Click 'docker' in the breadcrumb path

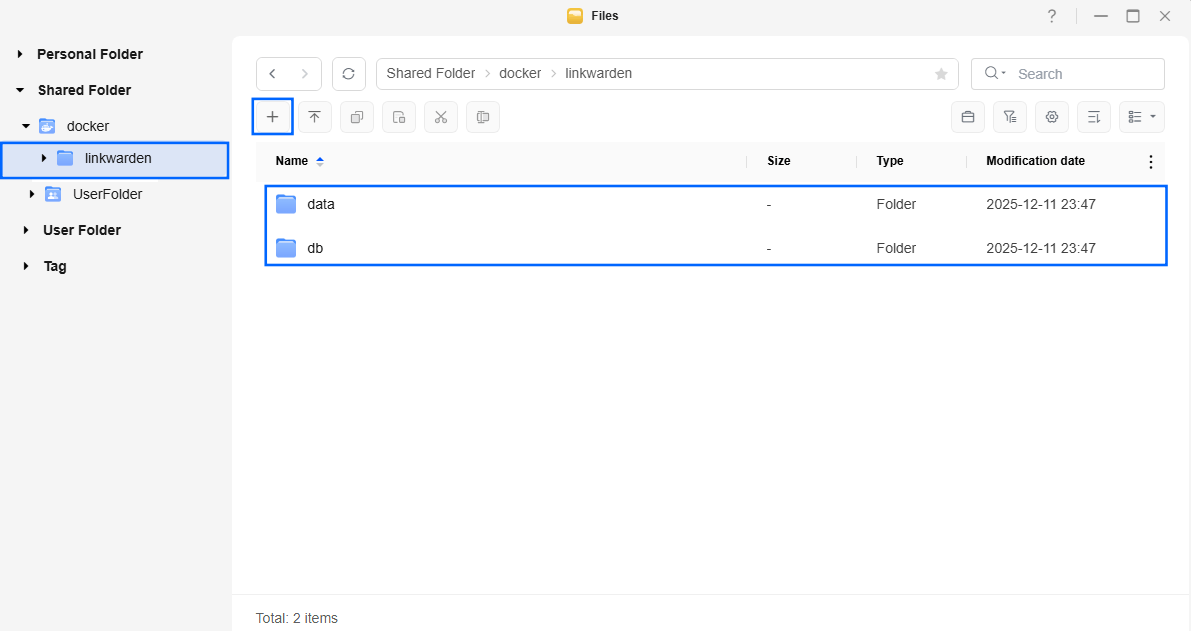coord(520,74)
